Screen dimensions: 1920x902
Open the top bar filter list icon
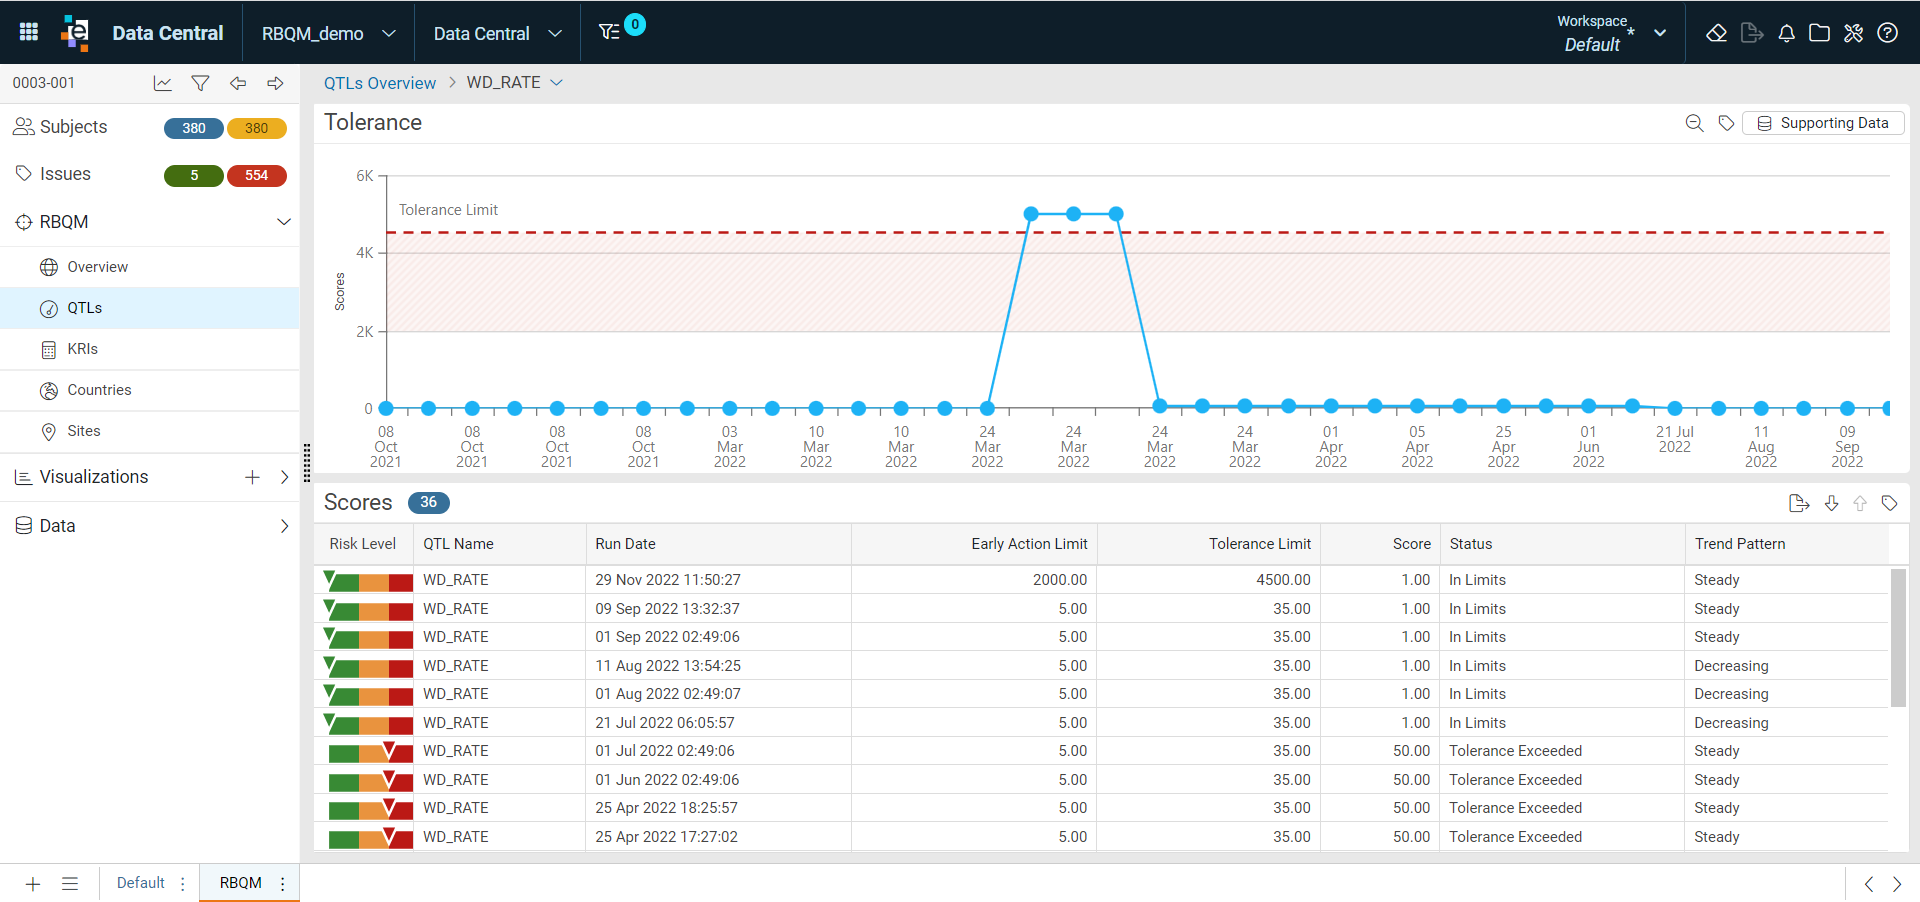pyautogui.click(x=609, y=32)
